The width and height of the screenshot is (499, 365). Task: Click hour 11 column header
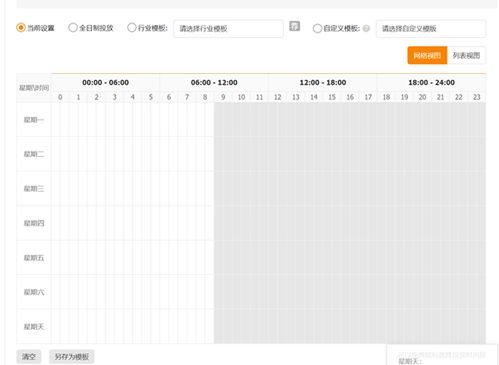point(259,97)
